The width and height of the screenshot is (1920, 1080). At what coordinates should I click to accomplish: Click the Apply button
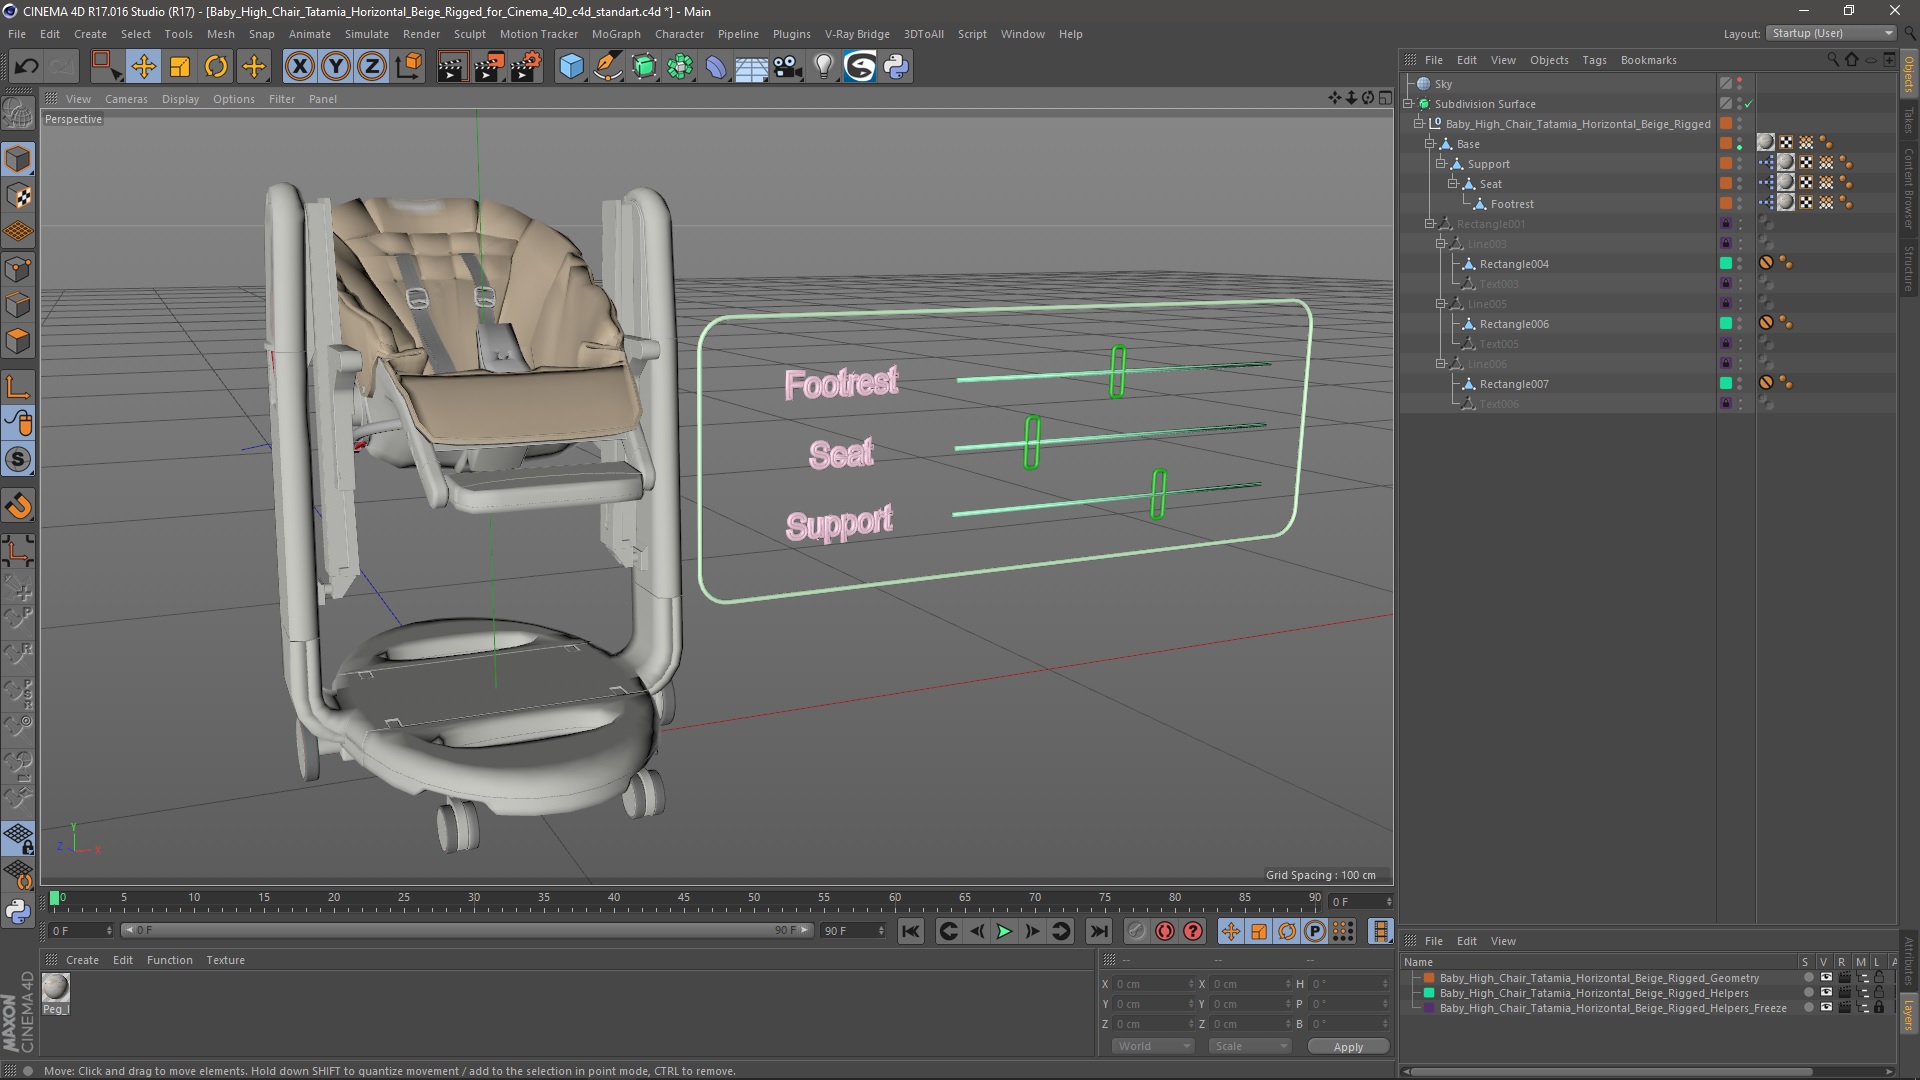(1348, 1046)
